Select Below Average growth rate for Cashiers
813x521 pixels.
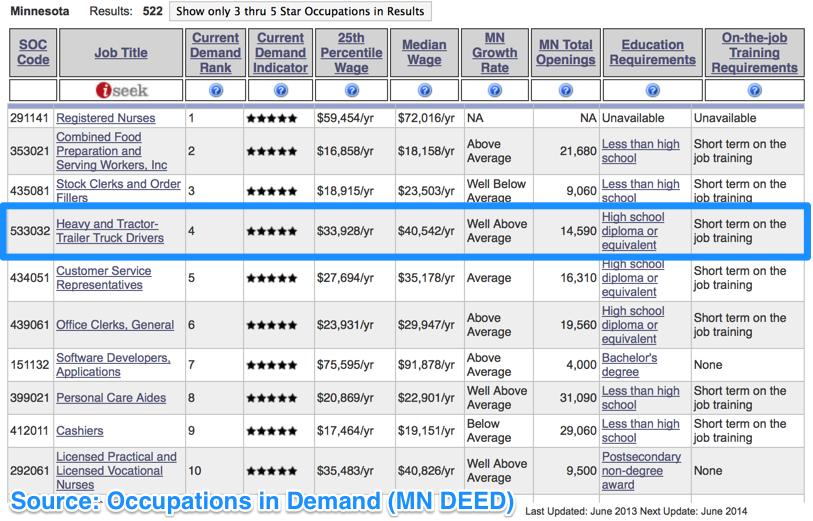[x=489, y=431]
